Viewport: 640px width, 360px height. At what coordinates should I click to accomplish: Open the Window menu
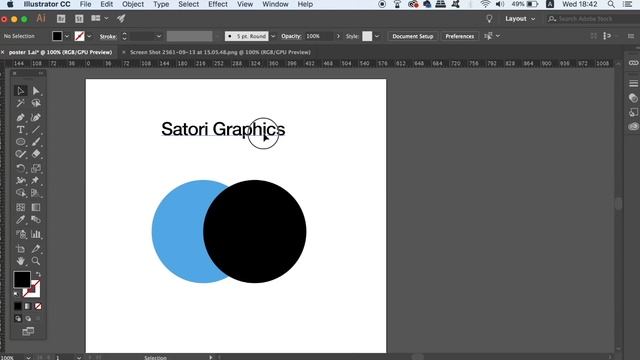click(275, 4)
